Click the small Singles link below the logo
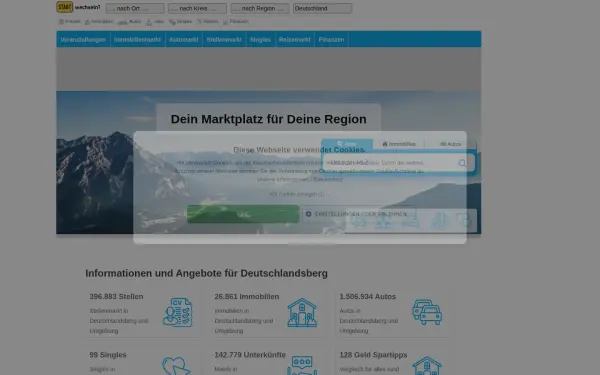600x375 pixels. (x=180, y=21)
